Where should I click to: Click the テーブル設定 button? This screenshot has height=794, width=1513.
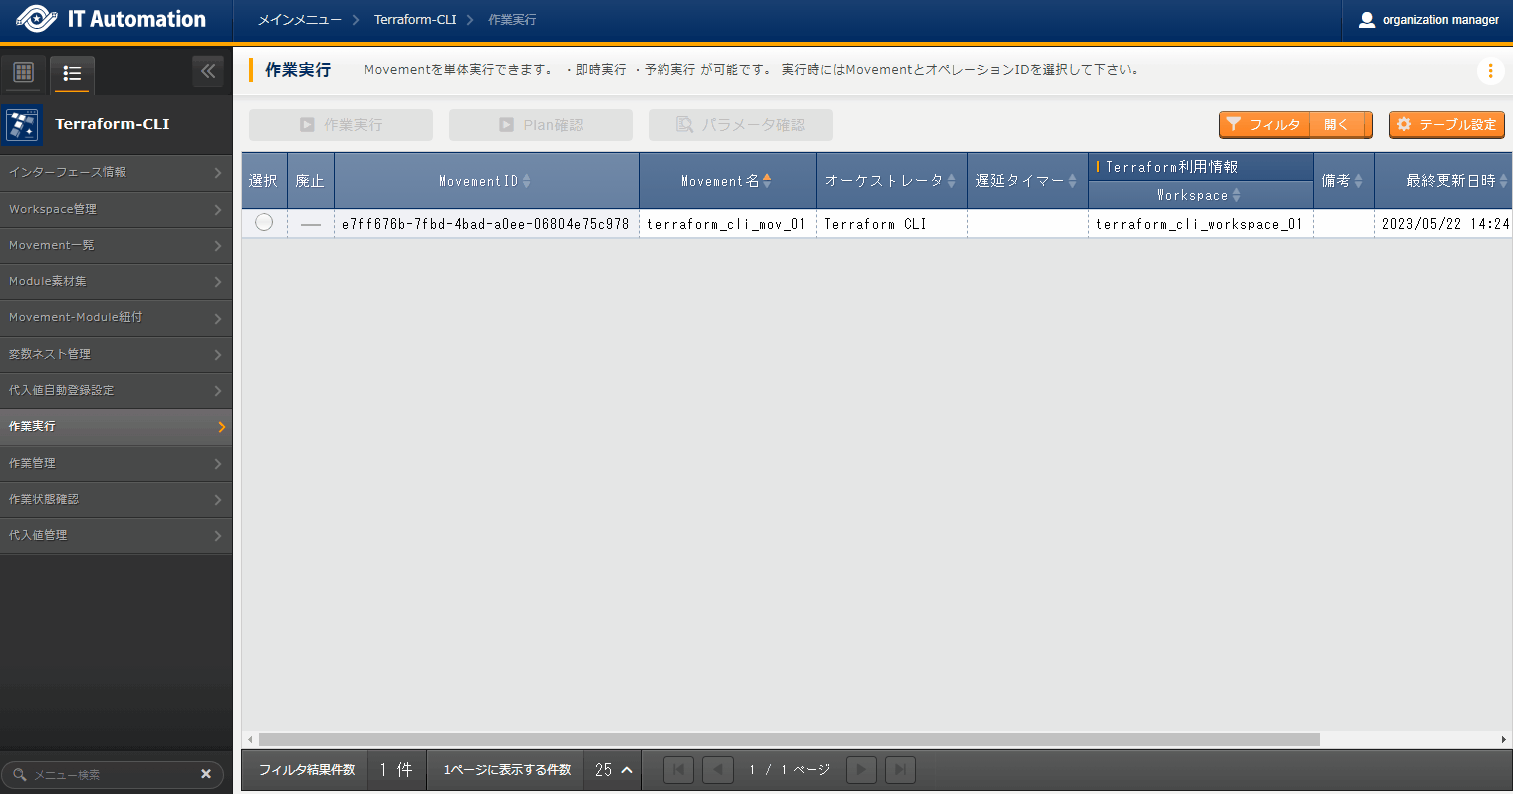click(1446, 125)
